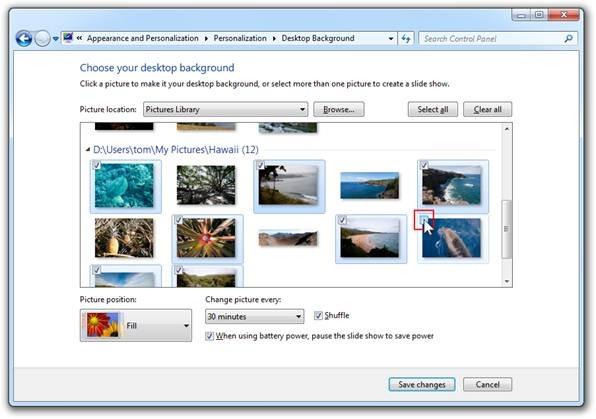Image resolution: width=596 pixels, height=419 pixels.
Task: Click the picture list scrollbar thumb
Action: pos(507,229)
